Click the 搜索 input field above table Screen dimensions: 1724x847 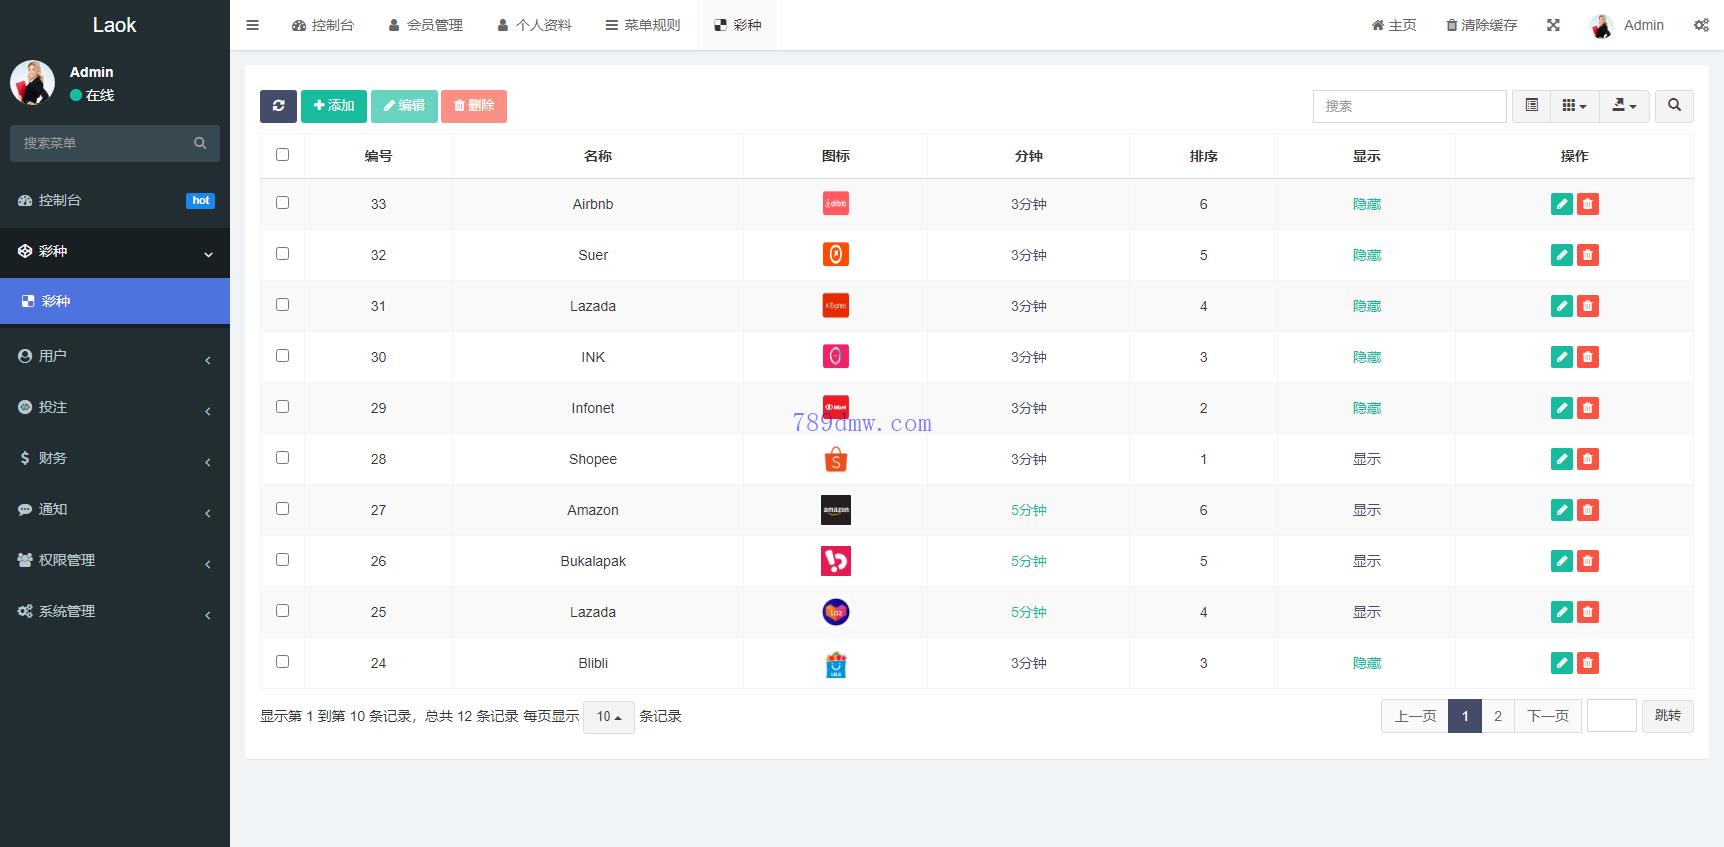(x=1409, y=106)
